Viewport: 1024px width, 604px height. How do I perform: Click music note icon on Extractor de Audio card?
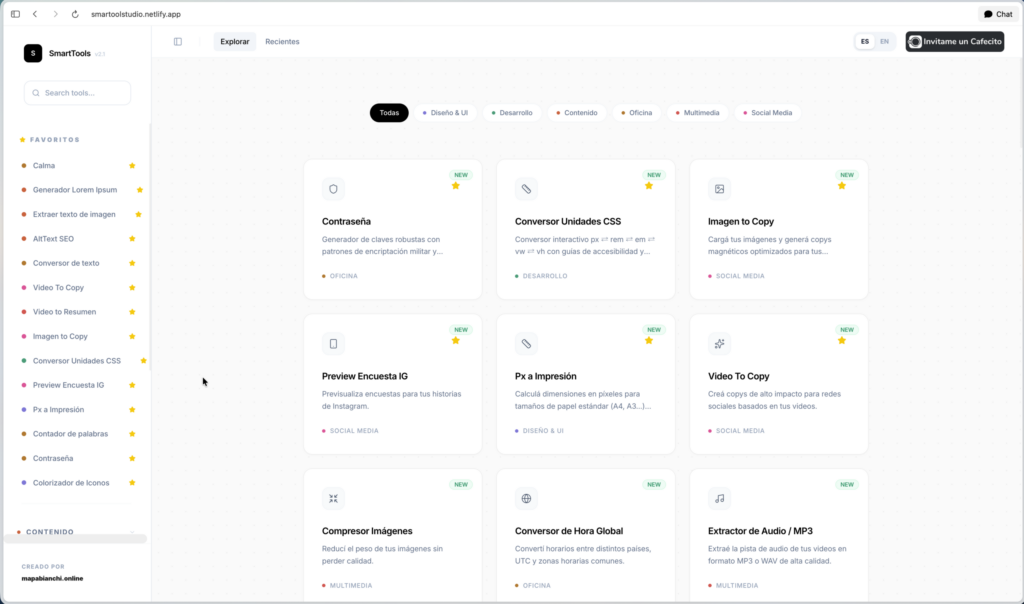click(719, 499)
